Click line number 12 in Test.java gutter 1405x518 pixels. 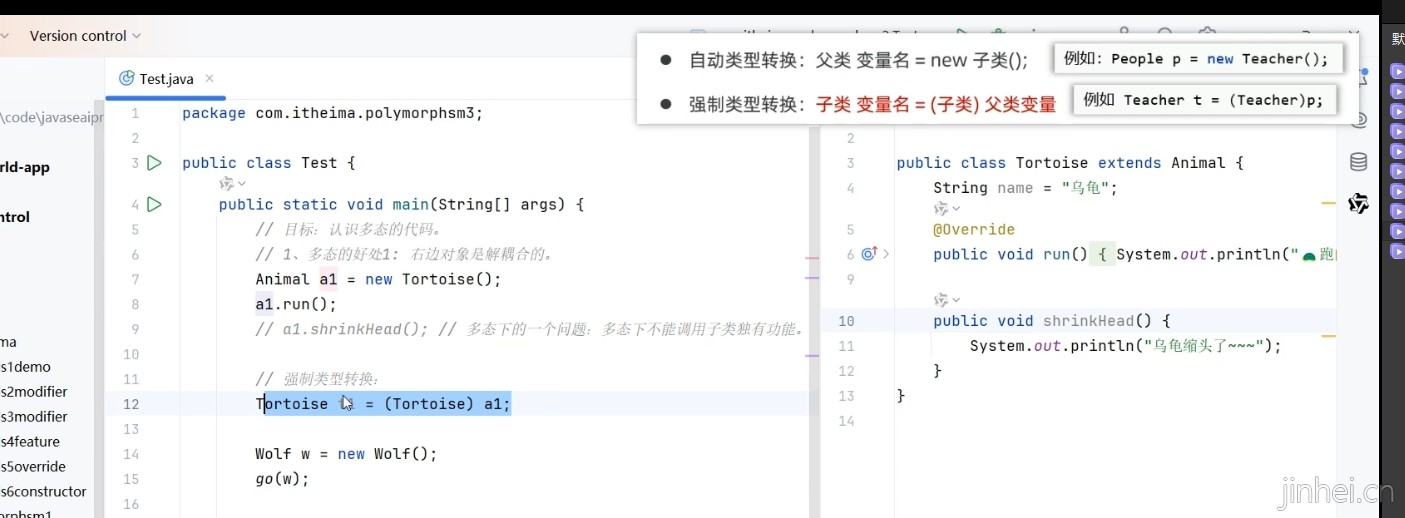coord(131,404)
